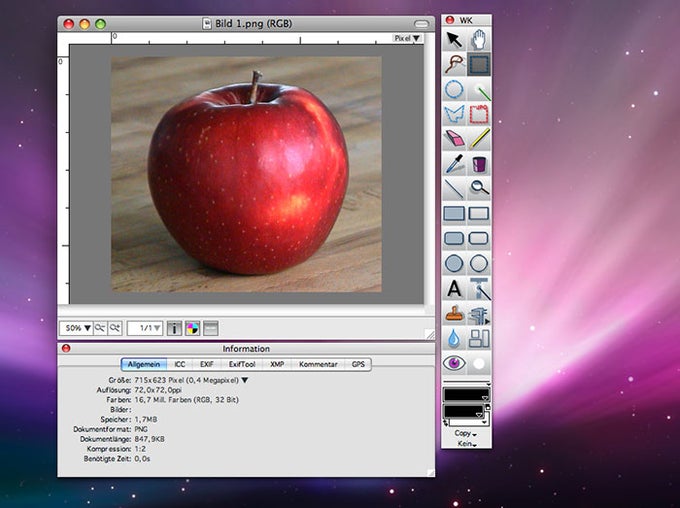Select the Hand tool
The width and height of the screenshot is (680, 508).
pyautogui.click(x=479, y=39)
